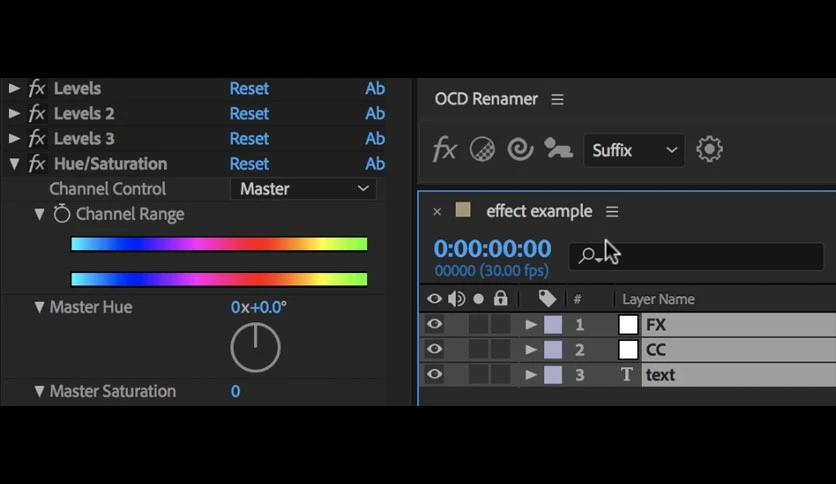Click the timeline layer search field
836x484 pixels.
pos(696,256)
